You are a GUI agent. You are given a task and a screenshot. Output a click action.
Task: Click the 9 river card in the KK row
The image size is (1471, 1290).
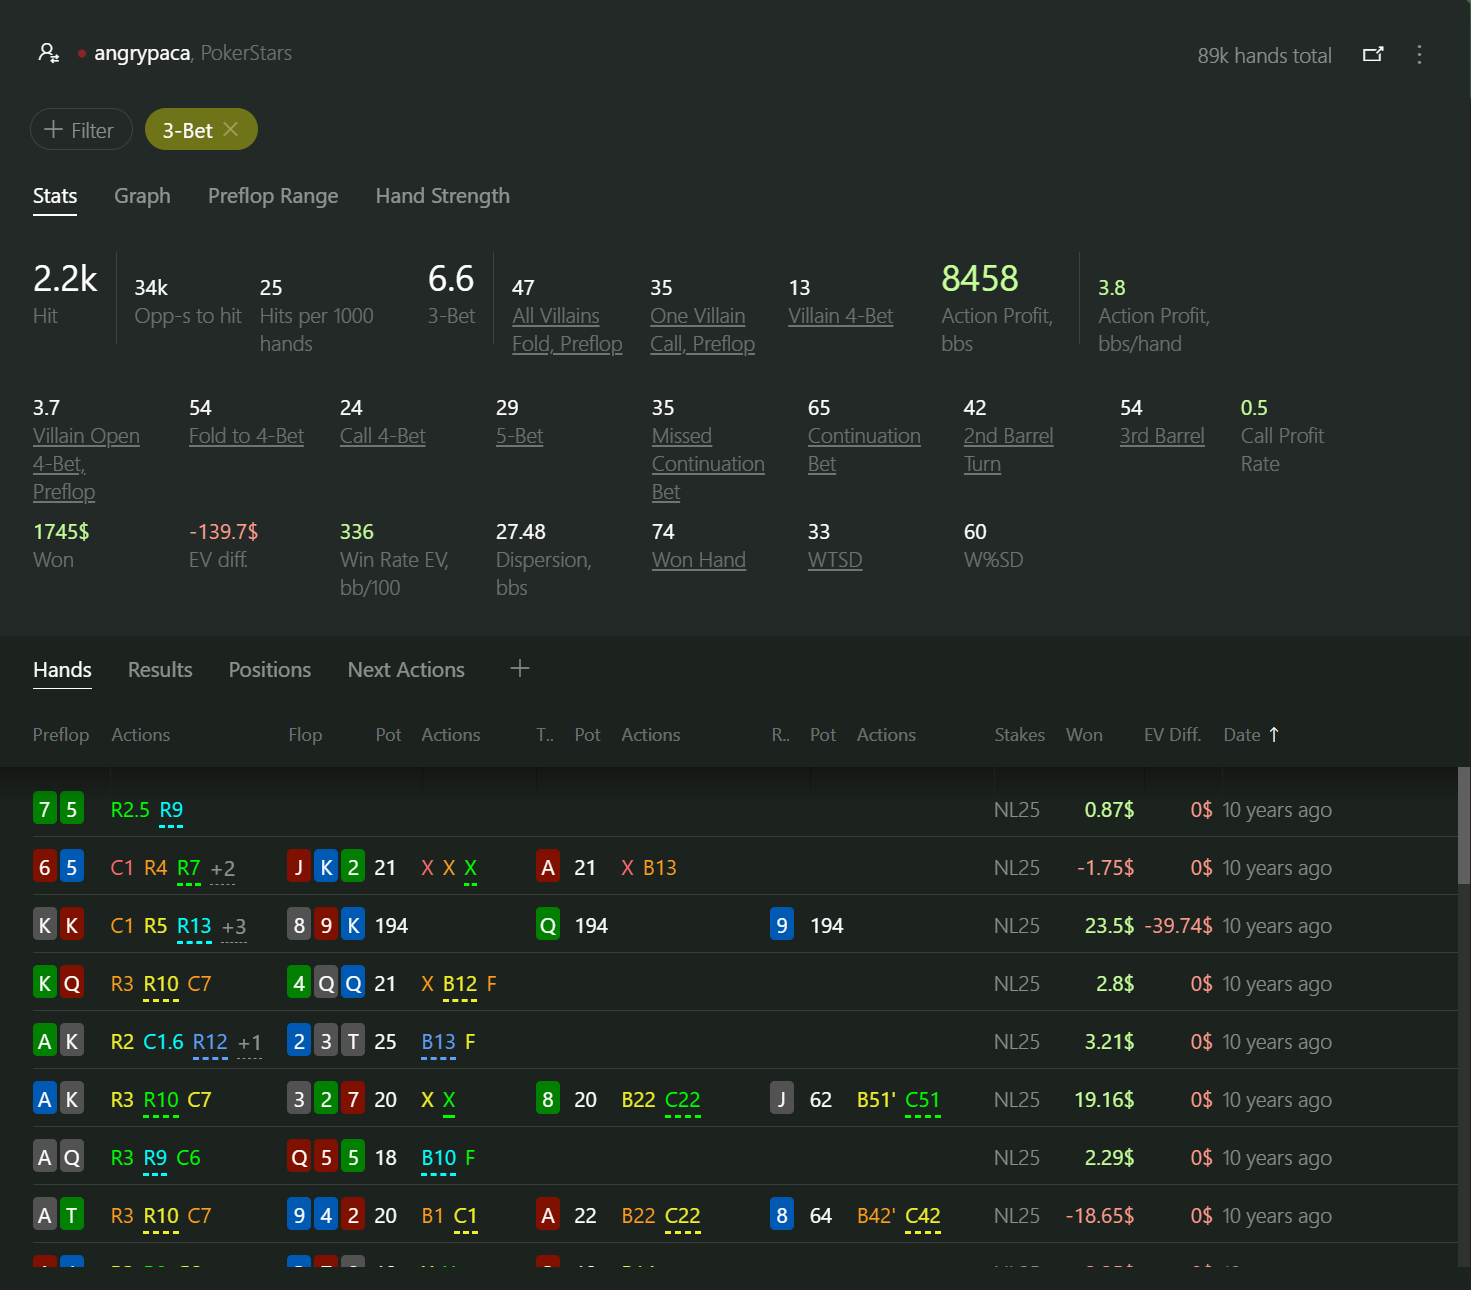point(782,925)
